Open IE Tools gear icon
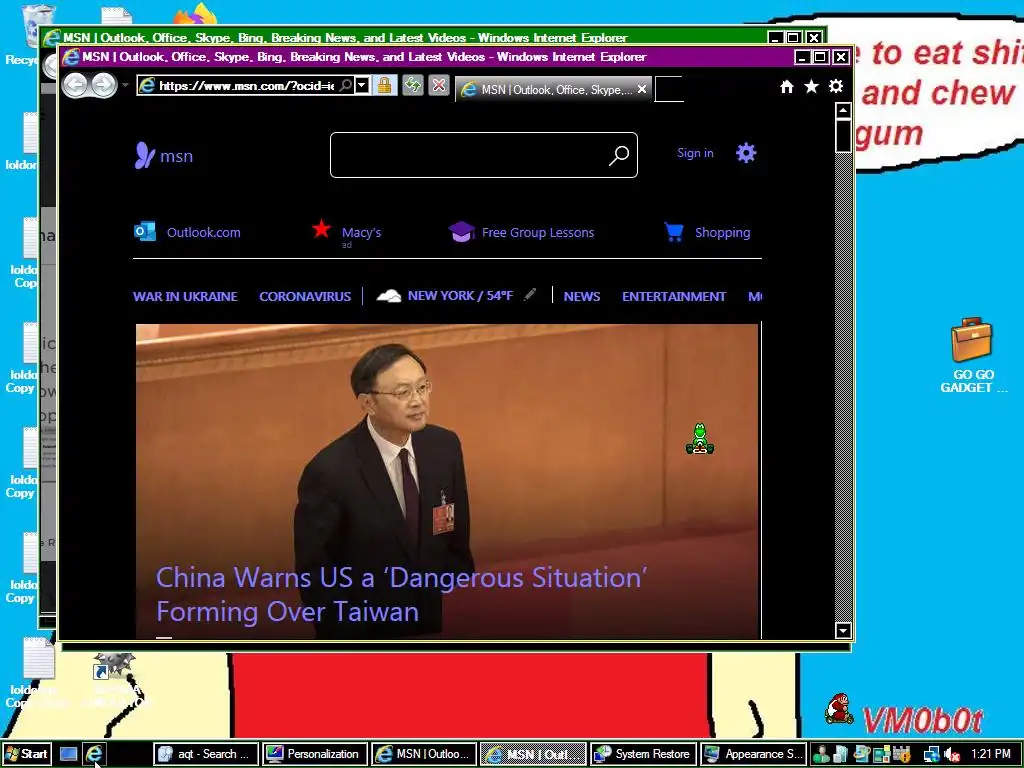Screen dimensions: 1024x768 pyautogui.click(x=836, y=86)
